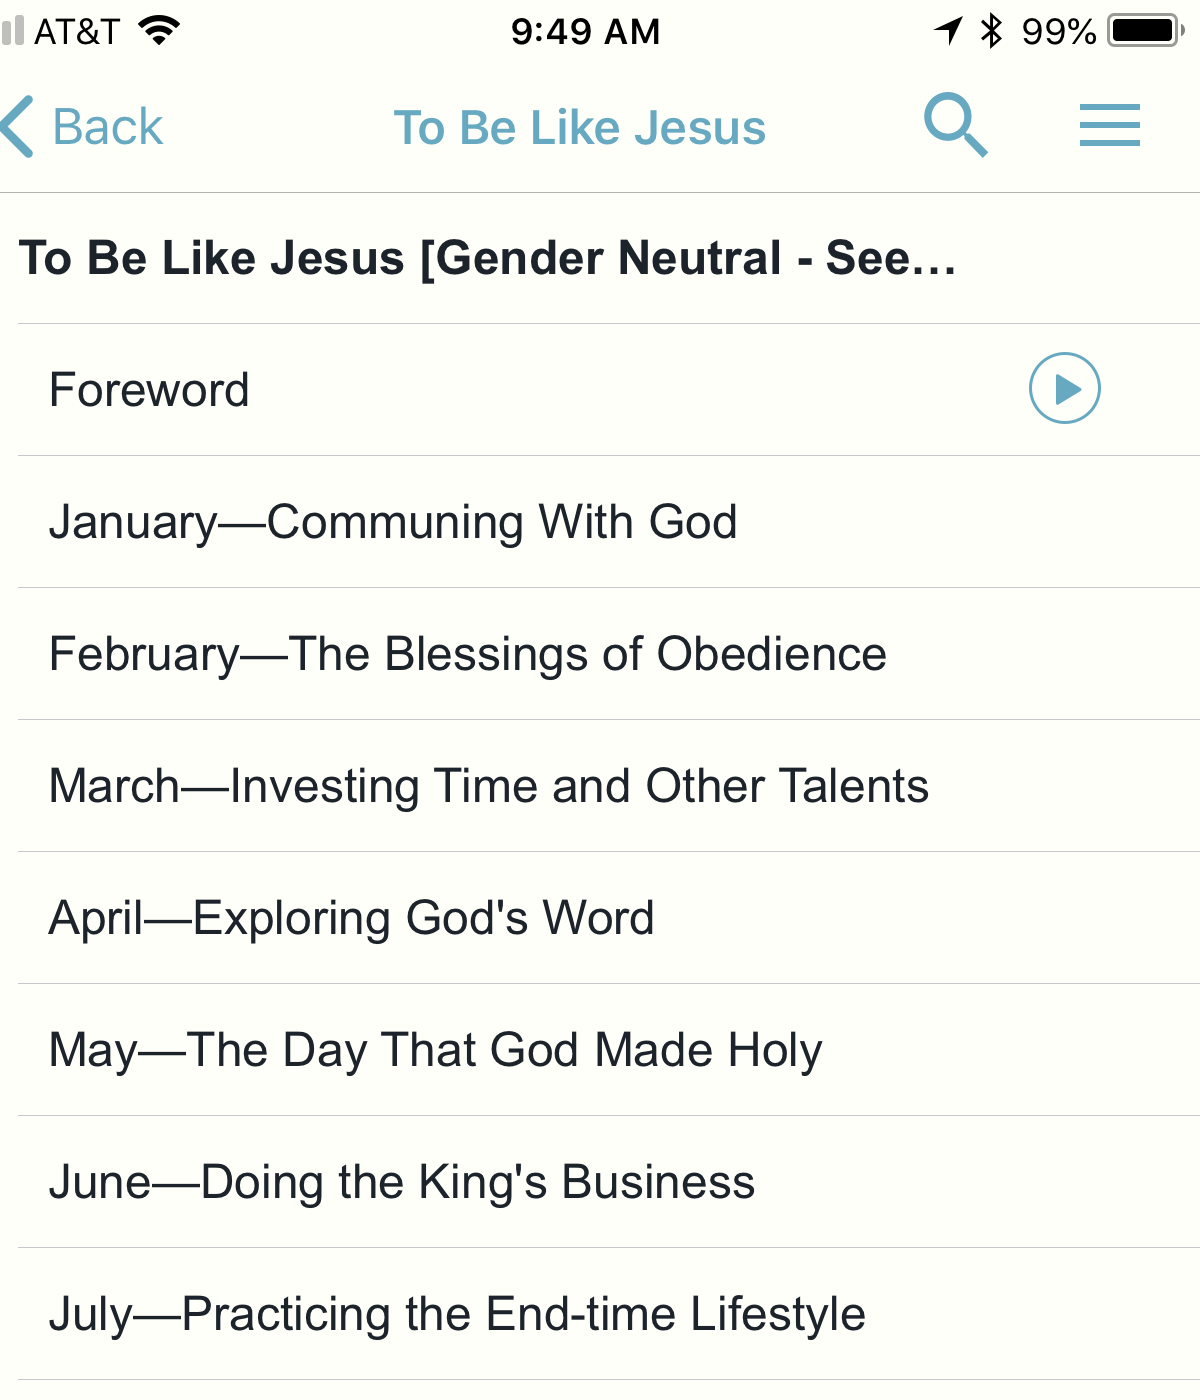The image size is (1200, 1400).
Task: Open February—The Blessings of Obedience
Action: coord(609,654)
